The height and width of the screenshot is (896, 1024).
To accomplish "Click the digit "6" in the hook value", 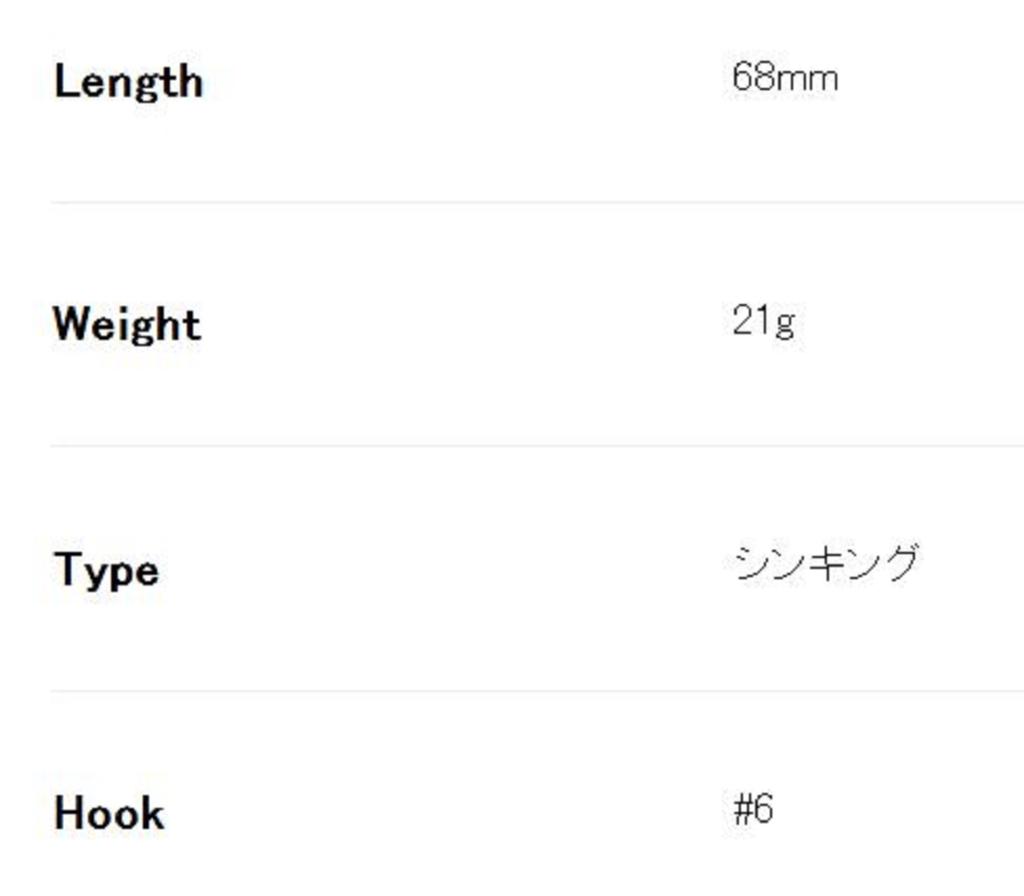I will 763,809.
